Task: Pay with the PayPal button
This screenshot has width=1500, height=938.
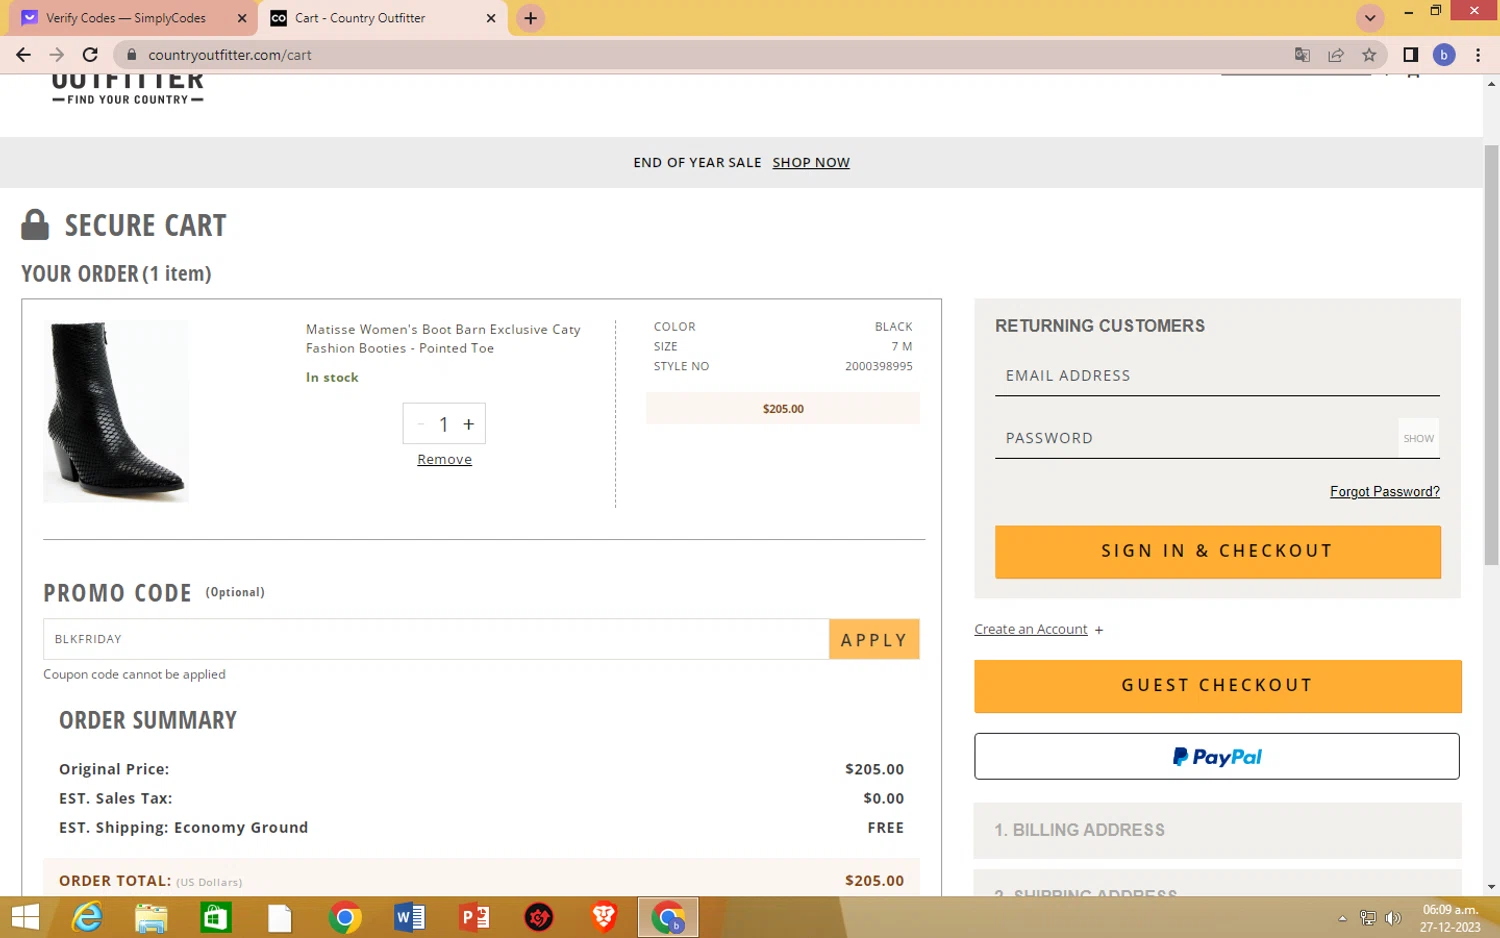Action: click(x=1217, y=756)
